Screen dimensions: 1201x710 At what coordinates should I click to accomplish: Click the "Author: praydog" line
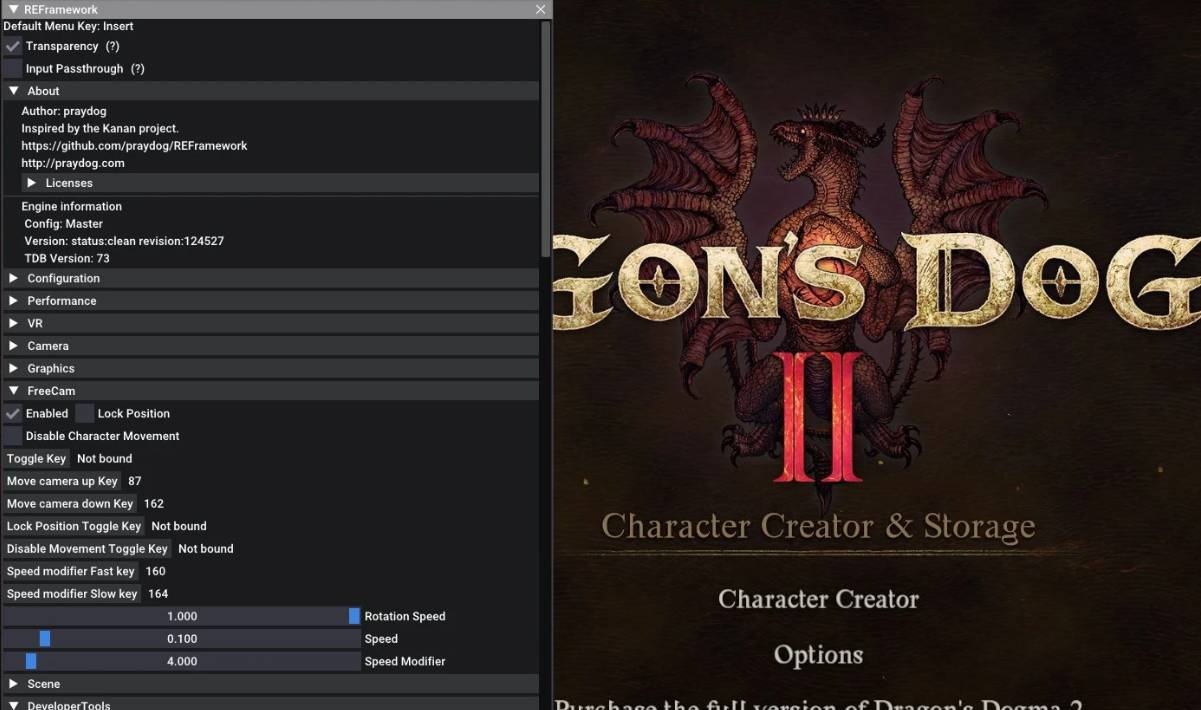(64, 111)
